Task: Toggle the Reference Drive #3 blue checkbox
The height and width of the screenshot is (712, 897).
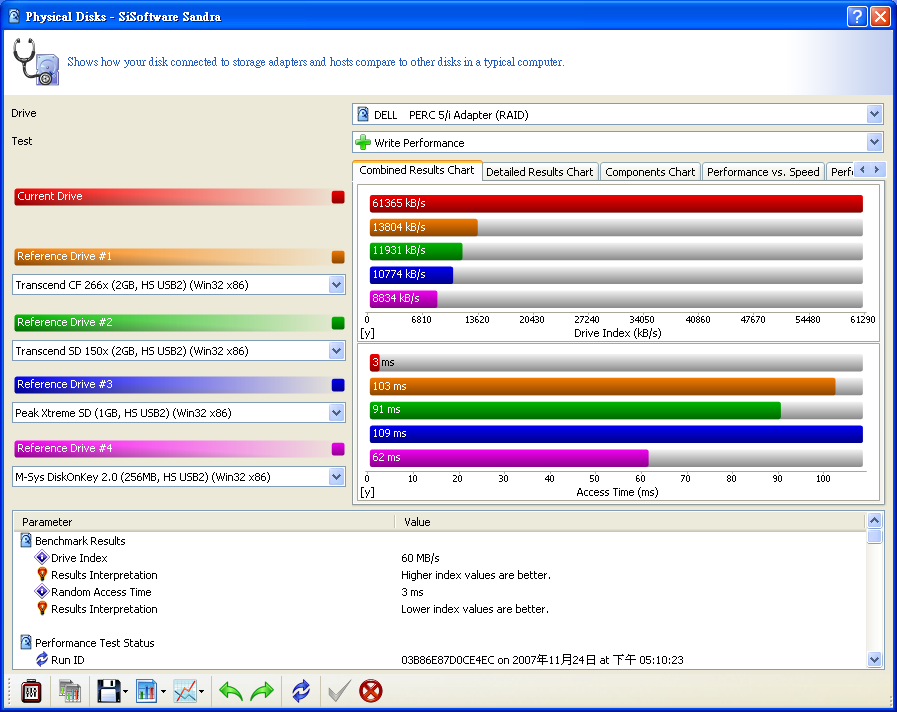Action: point(338,385)
